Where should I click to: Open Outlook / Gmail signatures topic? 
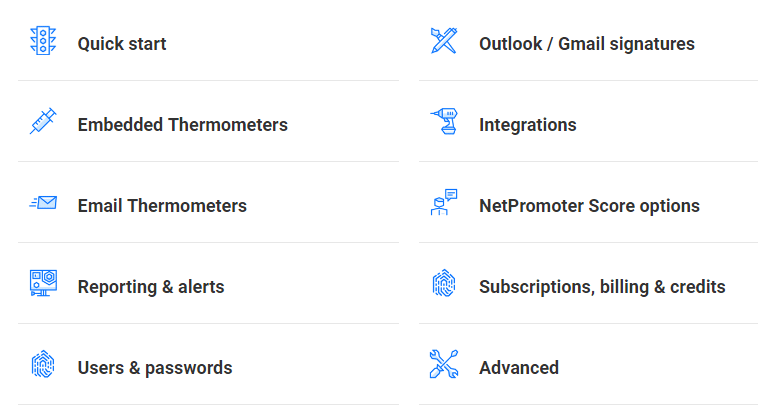pyautogui.click(x=587, y=44)
